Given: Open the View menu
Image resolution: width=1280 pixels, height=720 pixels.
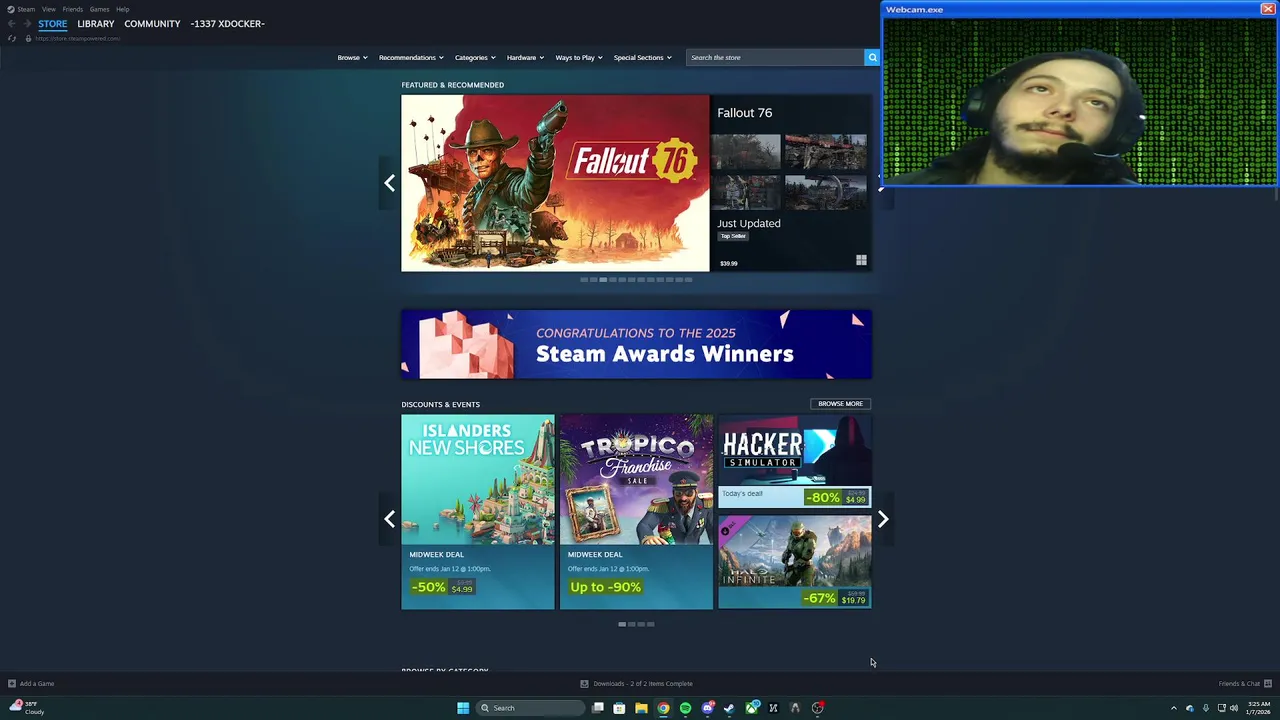Looking at the screenshot, I should [48, 9].
